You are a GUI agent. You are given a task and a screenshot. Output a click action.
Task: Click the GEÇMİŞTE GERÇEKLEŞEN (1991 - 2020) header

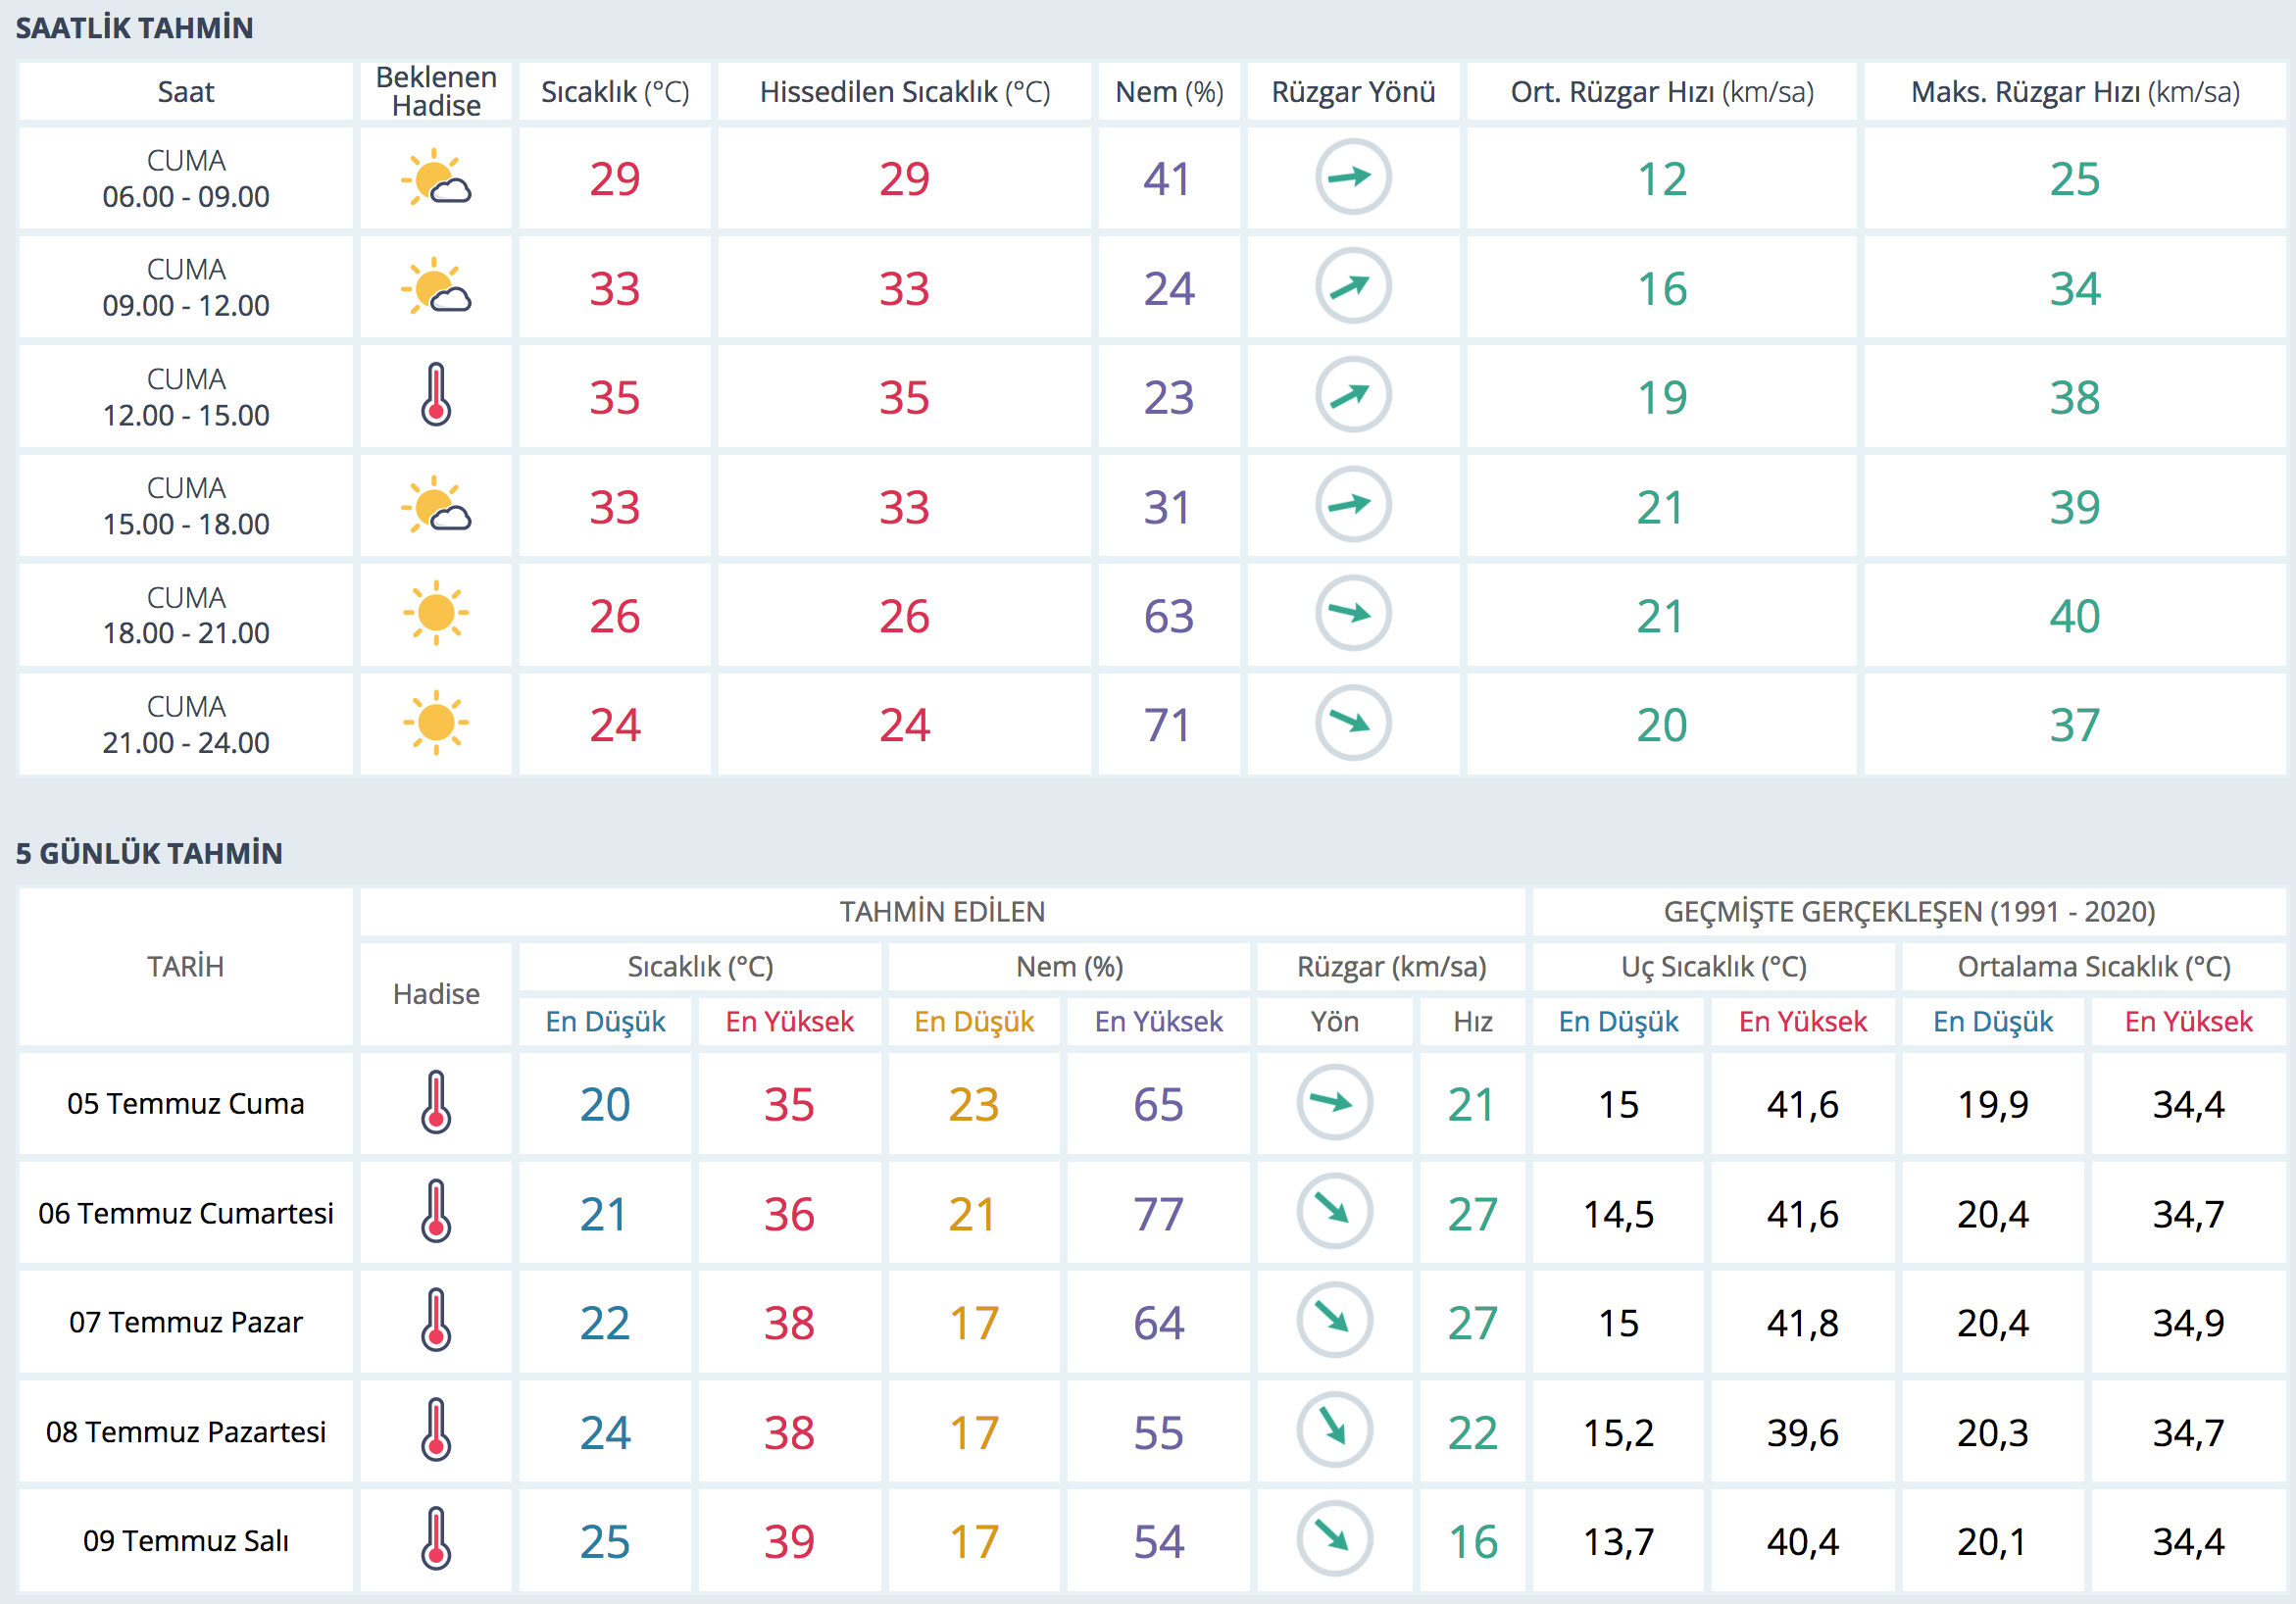click(1908, 912)
